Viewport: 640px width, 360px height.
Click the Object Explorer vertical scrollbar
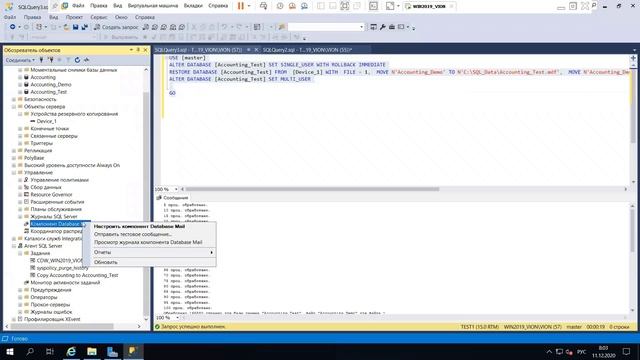tap(146, 204)
